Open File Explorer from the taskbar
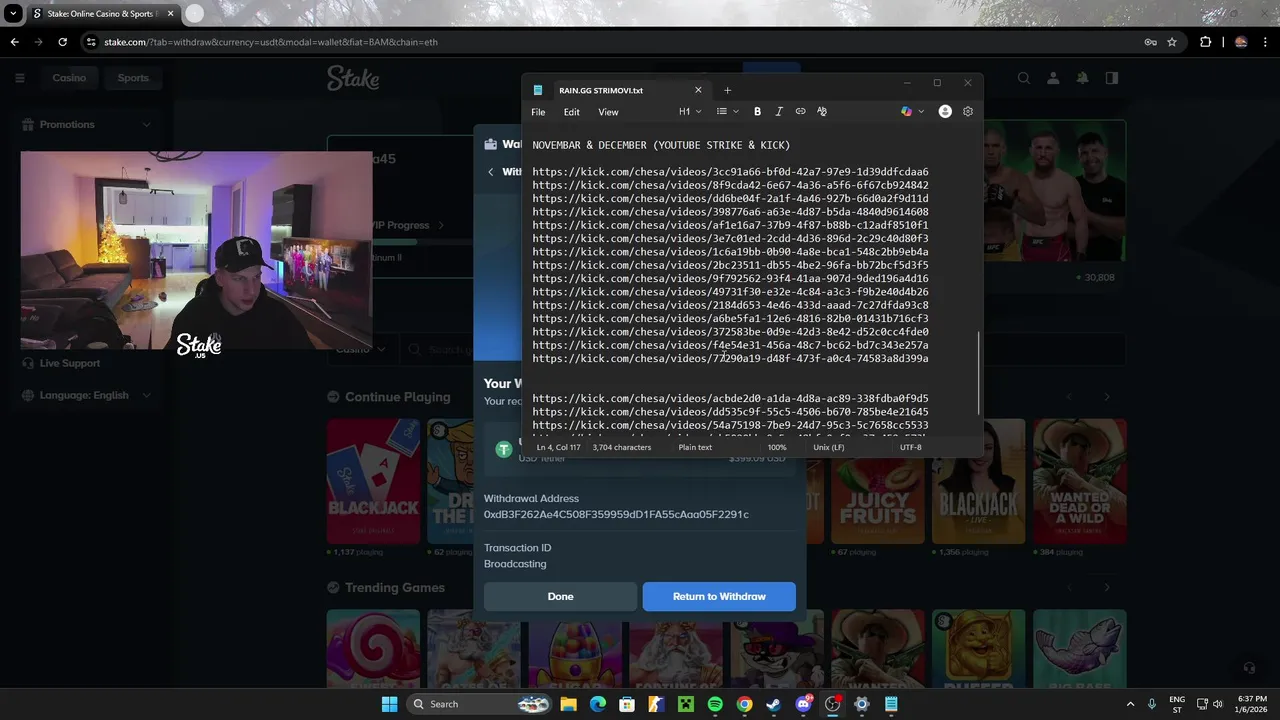Image resolution: width=1280 pixels, height=720 pixels. click(x=568, y=704)
